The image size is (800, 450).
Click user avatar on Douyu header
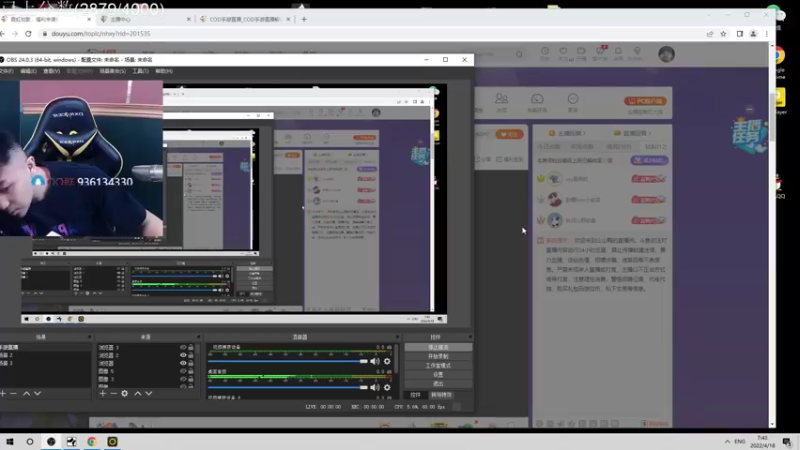click(x=666, y=54)
